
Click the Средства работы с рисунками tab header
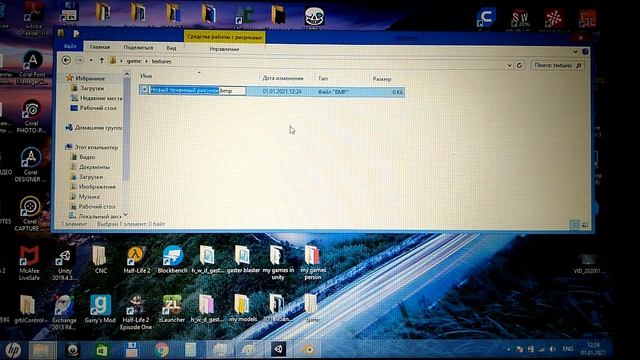click(224, 37)
